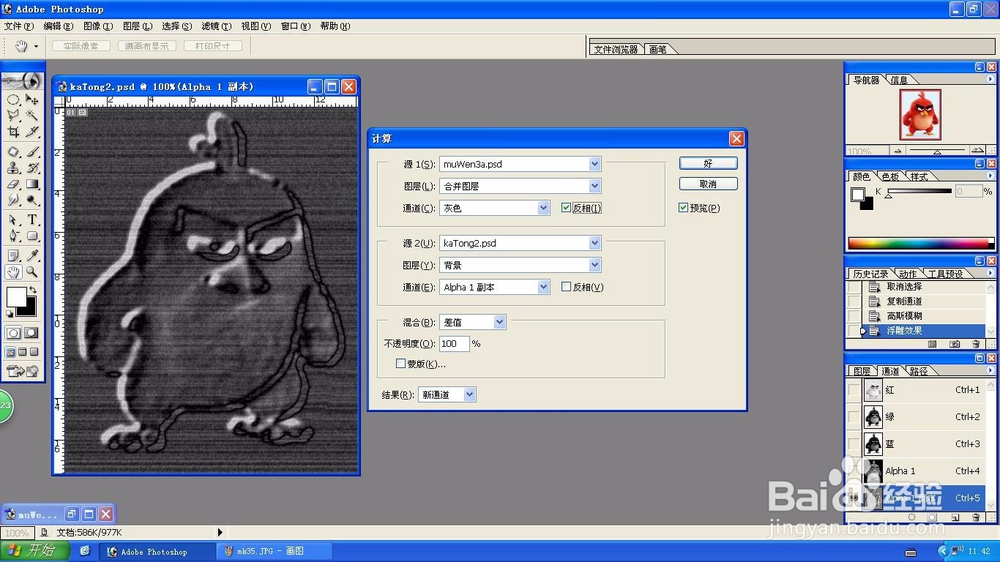
Task: Switch to the 动作 actions tab
Action: (x=907, y=274)
